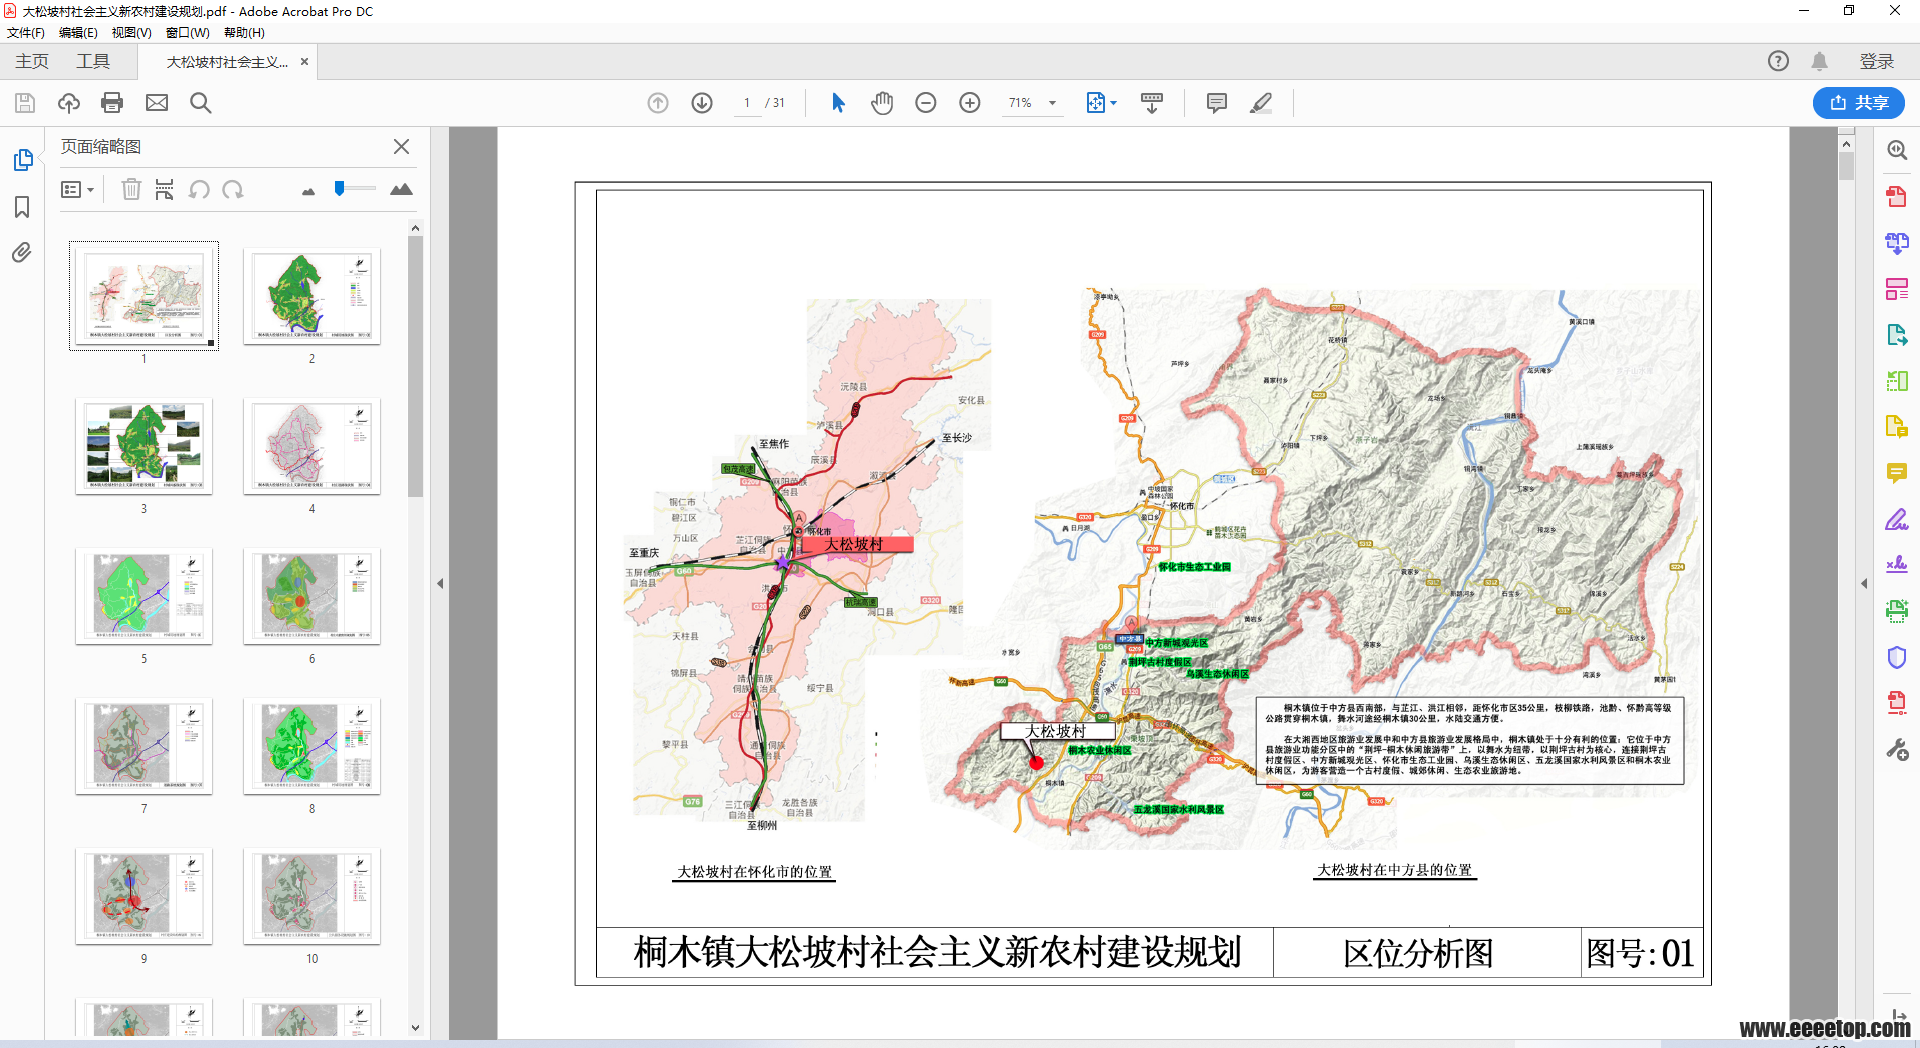Open search tools magnifier in right pane
The width and height of the screenshot is (1920, 1048).
[x=1897, y=150]
